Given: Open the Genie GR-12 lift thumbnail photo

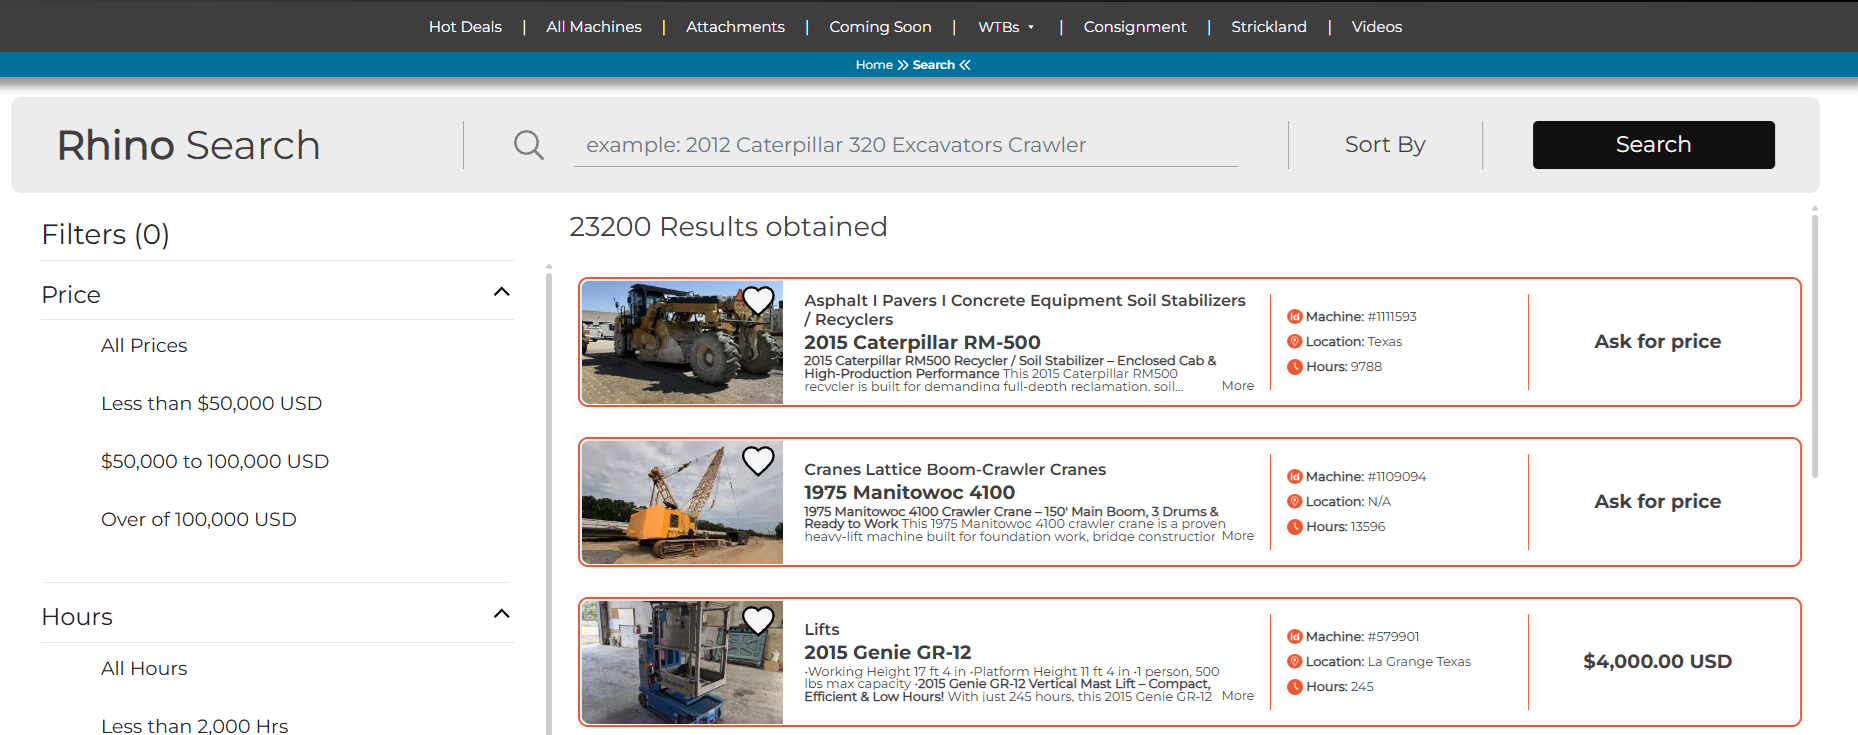Looking at the screenshot, I should pos(682,663).
